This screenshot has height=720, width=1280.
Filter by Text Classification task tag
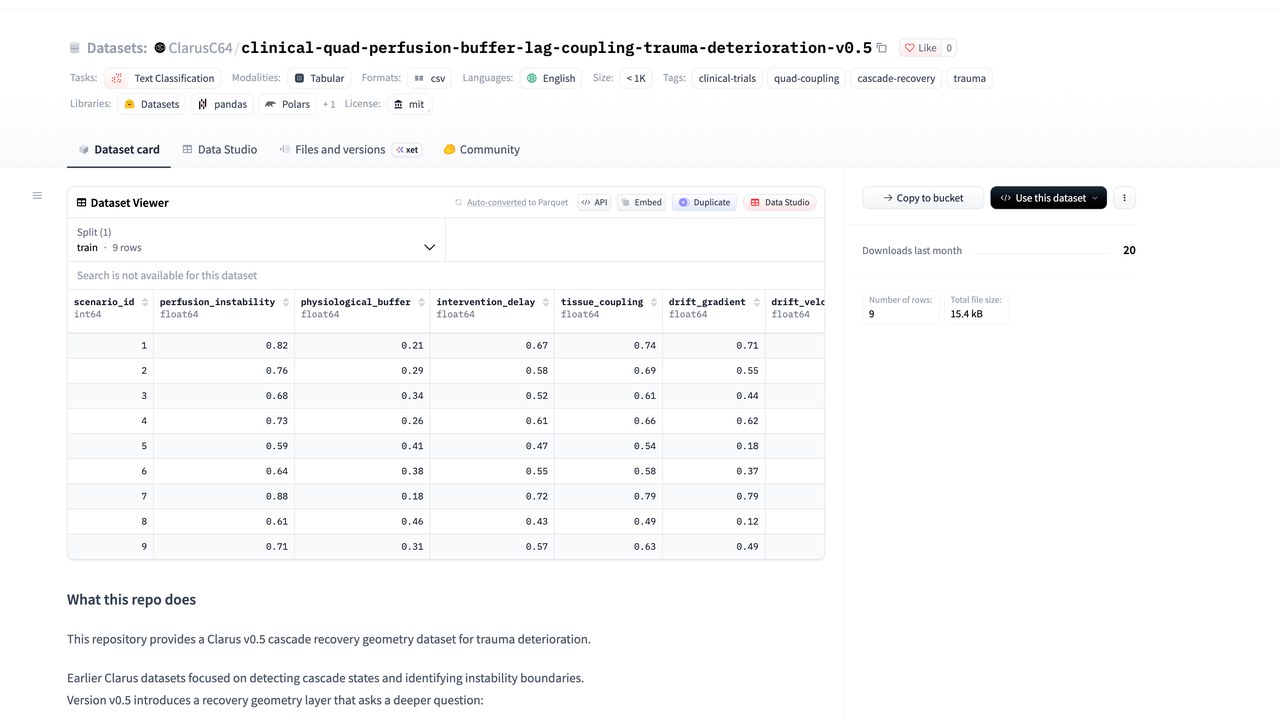click(163, 78)
